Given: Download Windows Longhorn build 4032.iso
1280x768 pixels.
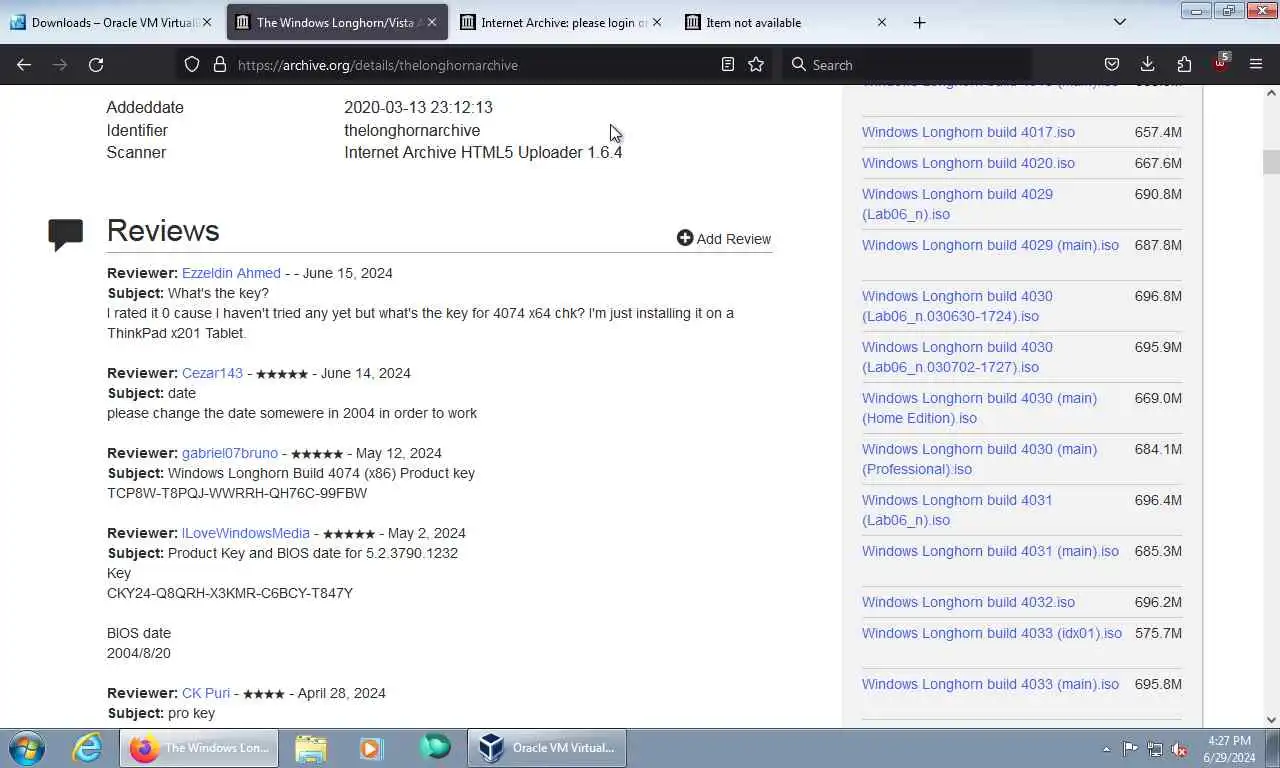Looking at the screenshot, I should (968, 602).
